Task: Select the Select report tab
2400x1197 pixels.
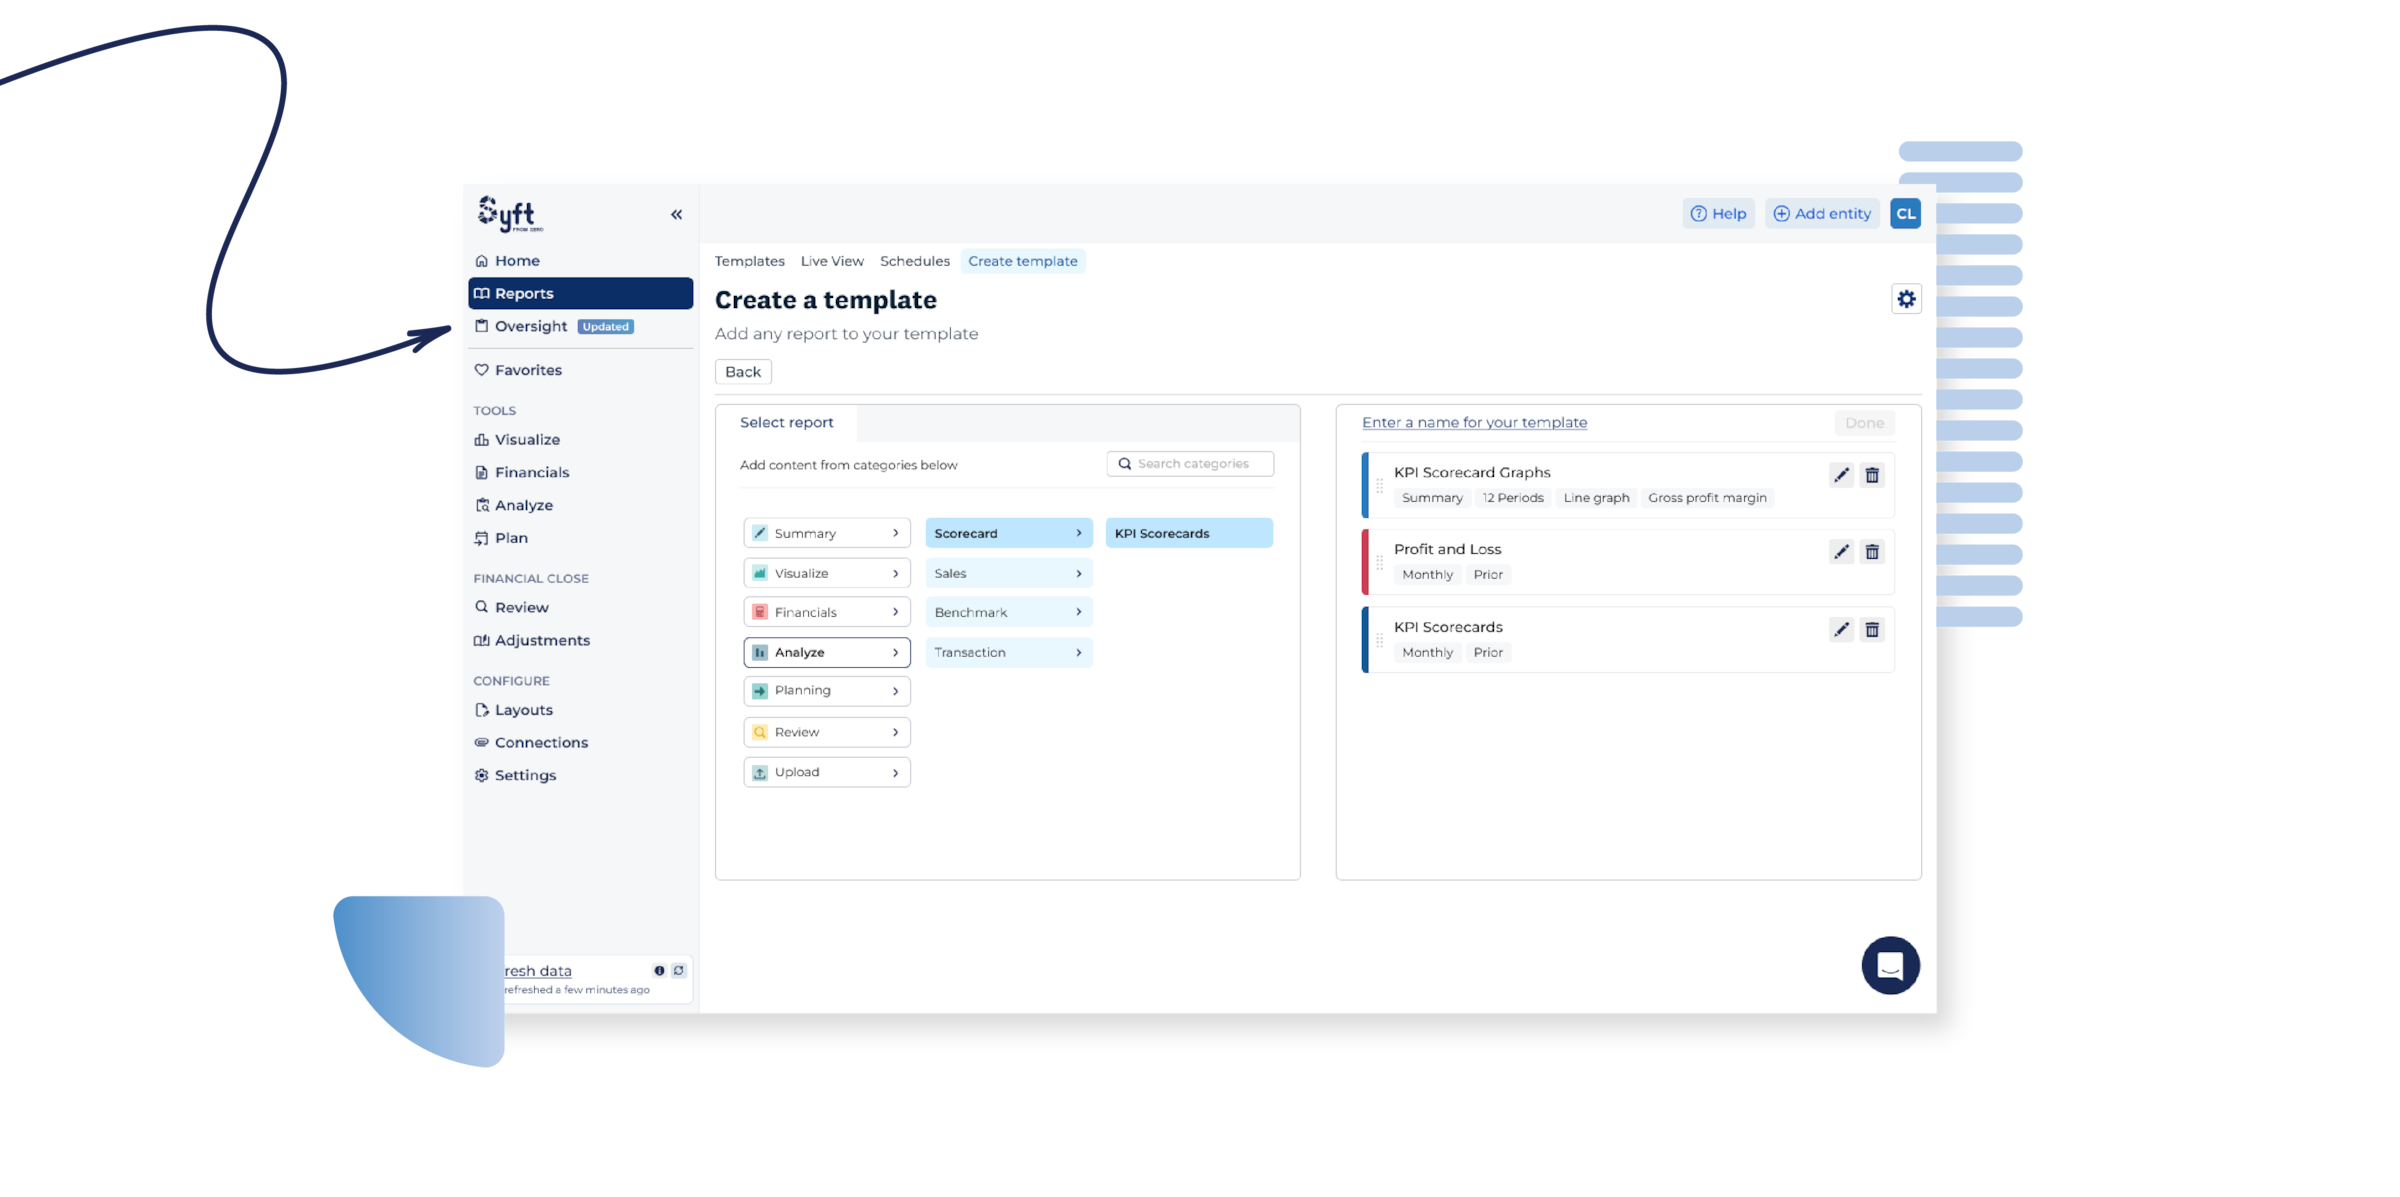Action: pos(786,422)
